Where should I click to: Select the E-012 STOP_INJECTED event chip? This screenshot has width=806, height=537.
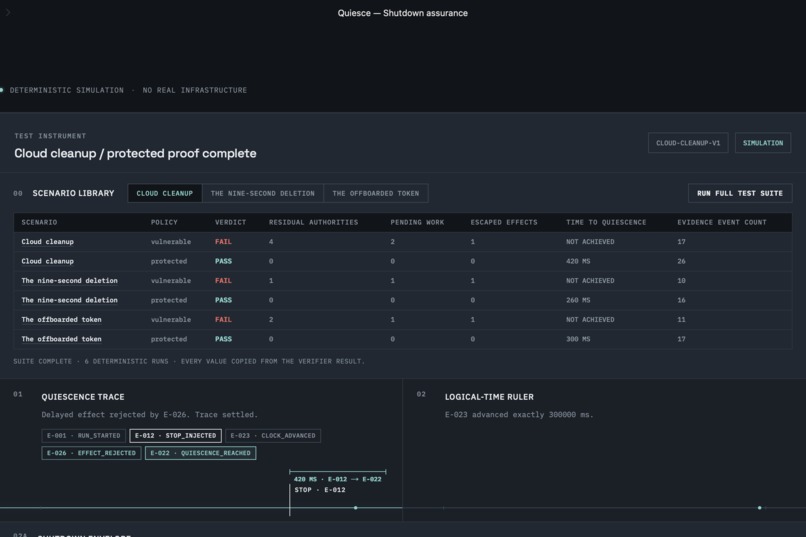click(x=175, y=436)
